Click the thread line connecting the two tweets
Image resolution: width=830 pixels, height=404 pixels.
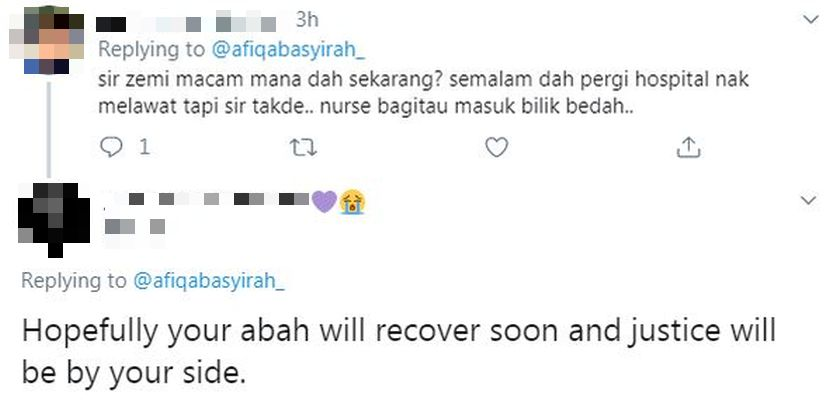49,129
